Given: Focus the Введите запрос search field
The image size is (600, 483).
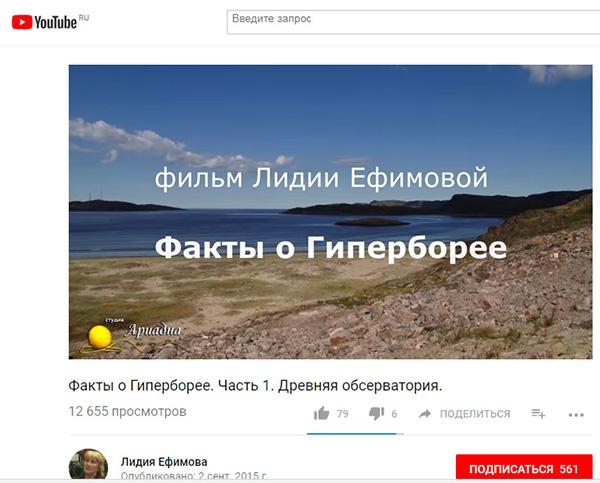Looking at the screenshot, I should click(413, 22).
